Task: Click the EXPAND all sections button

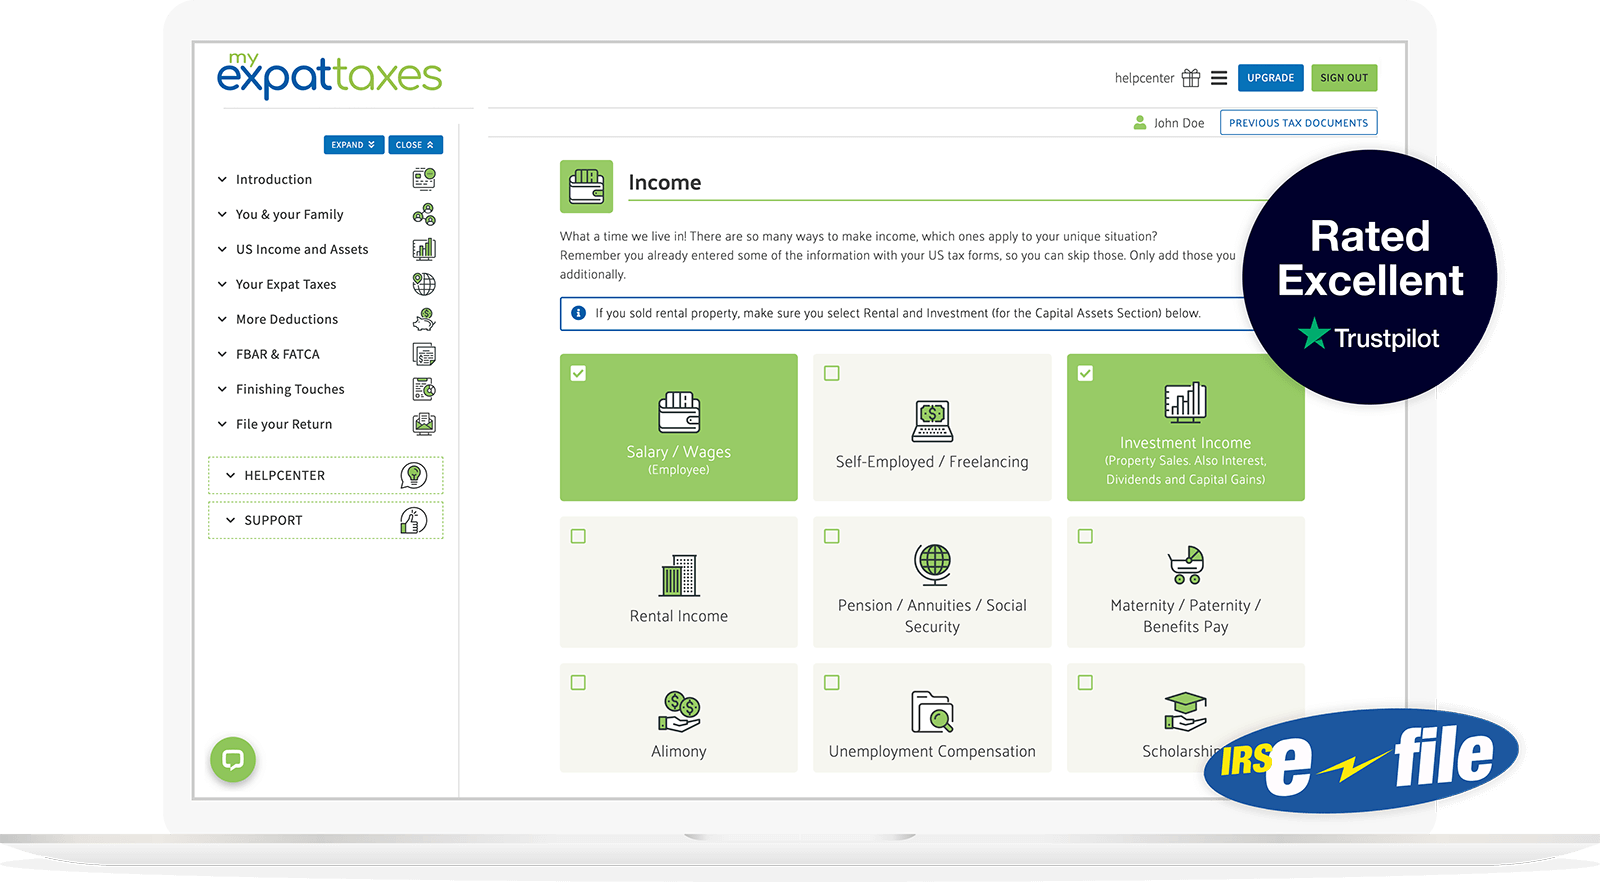Action: point(354,145)
